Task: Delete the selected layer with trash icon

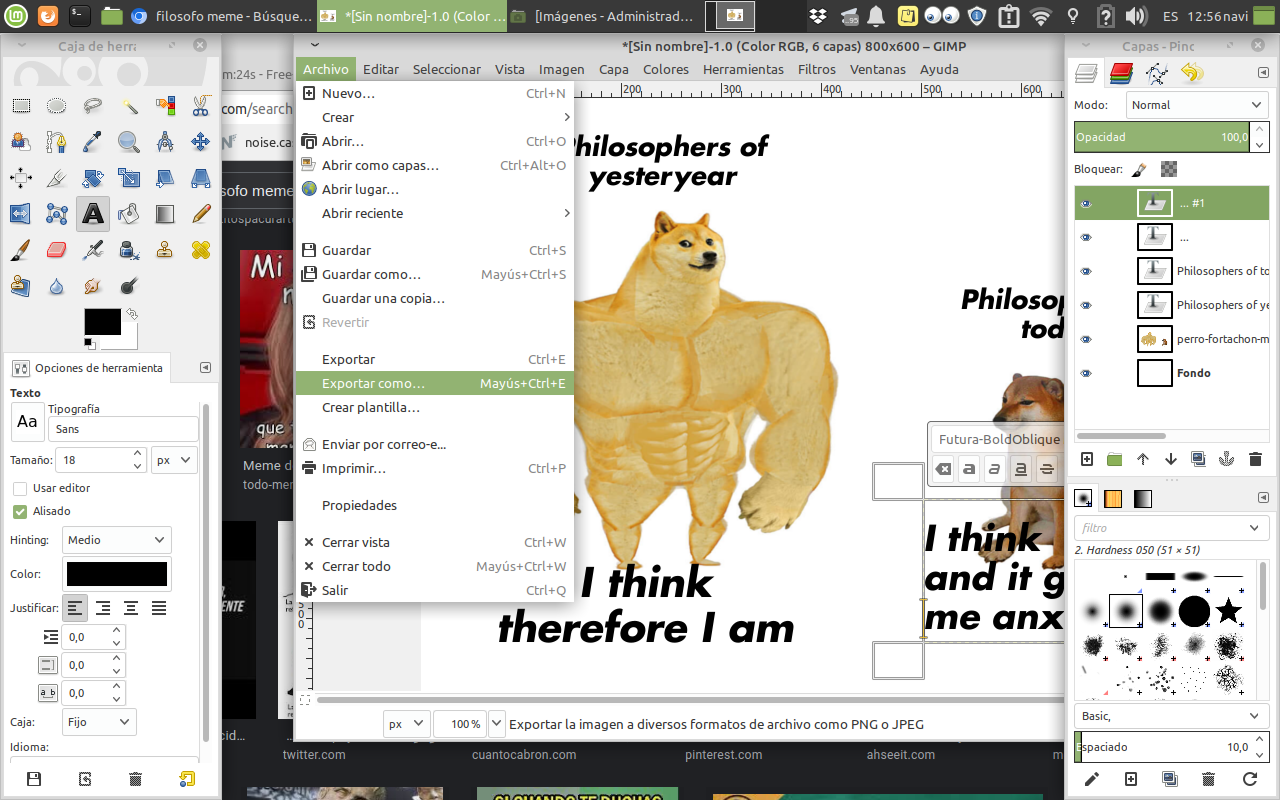Action: point(1255,459)
